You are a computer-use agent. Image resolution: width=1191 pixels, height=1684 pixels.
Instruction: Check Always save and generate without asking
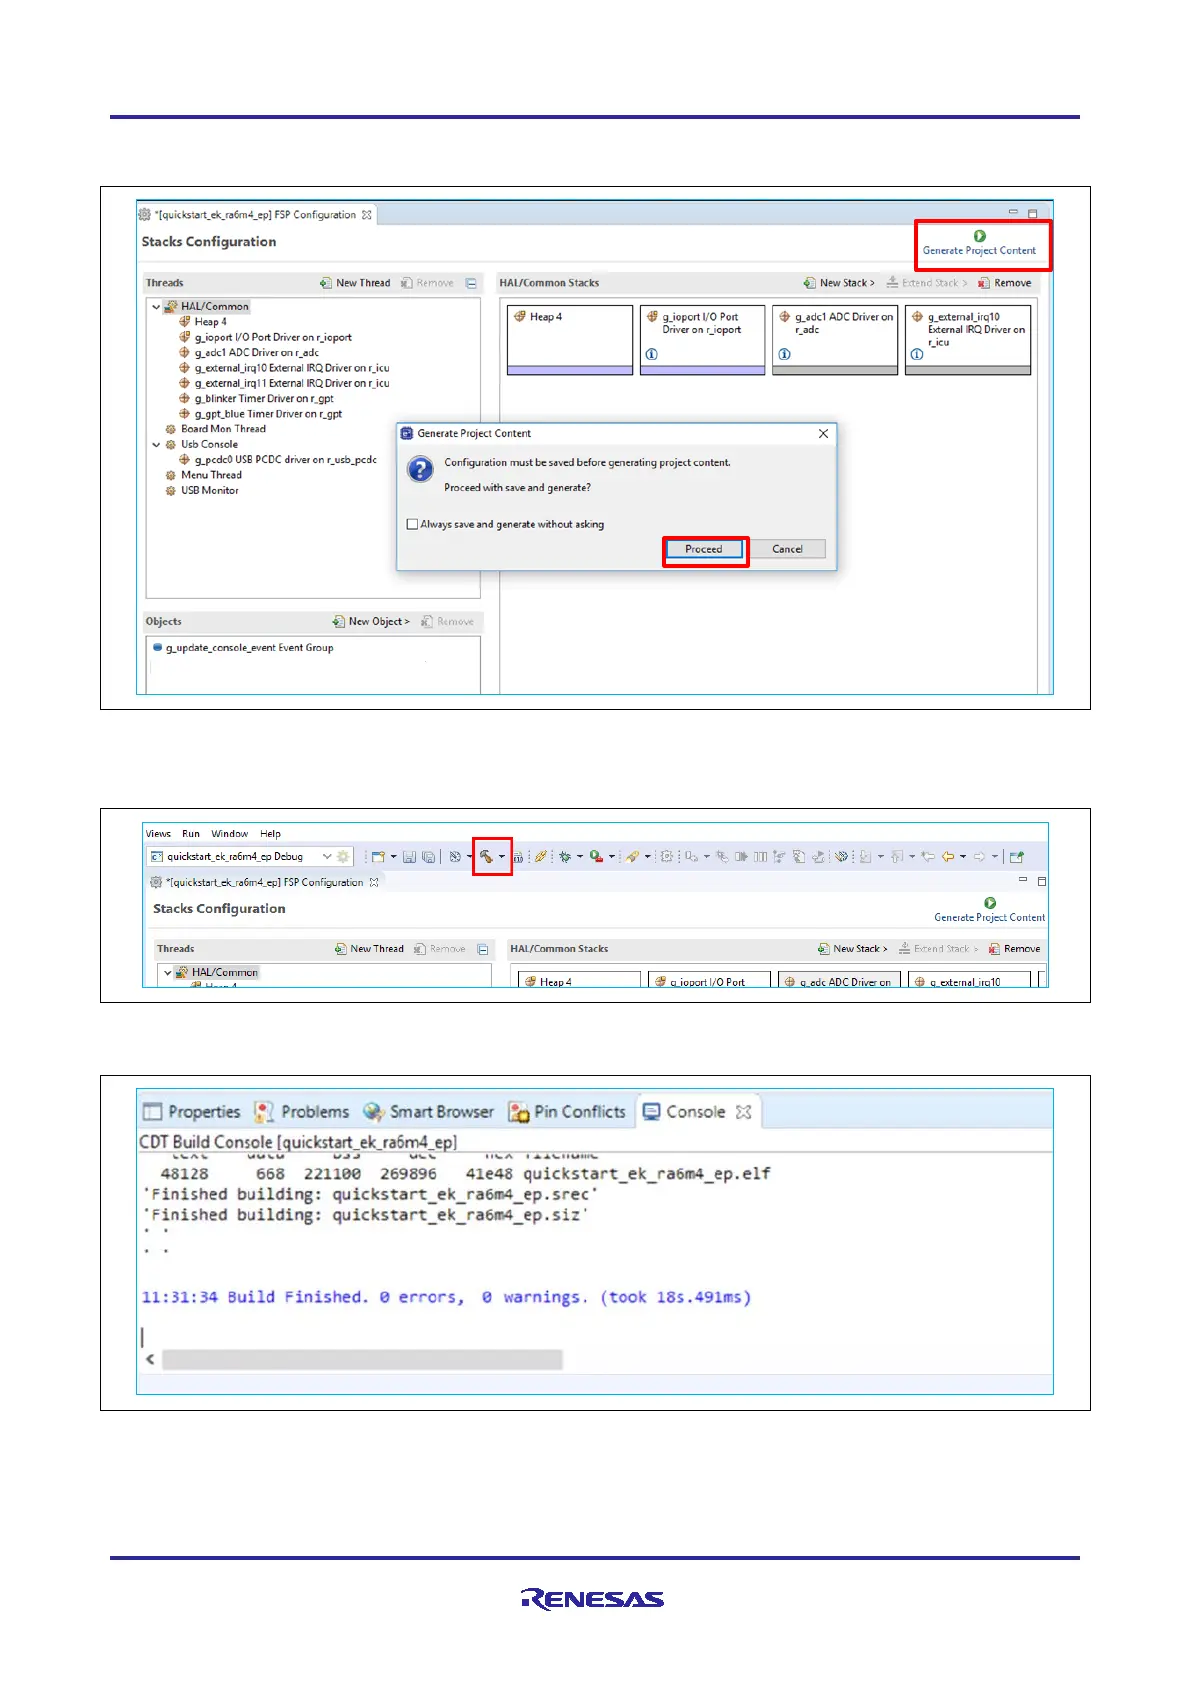pyautogui.click(x=412, y=524)
